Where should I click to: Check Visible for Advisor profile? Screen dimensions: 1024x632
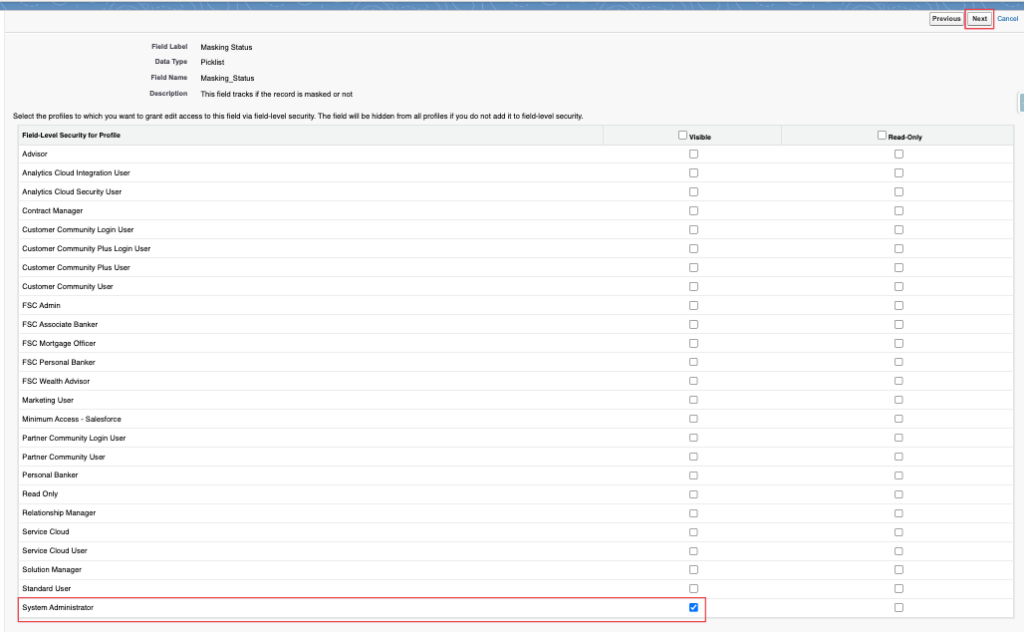tap(694, 154)
